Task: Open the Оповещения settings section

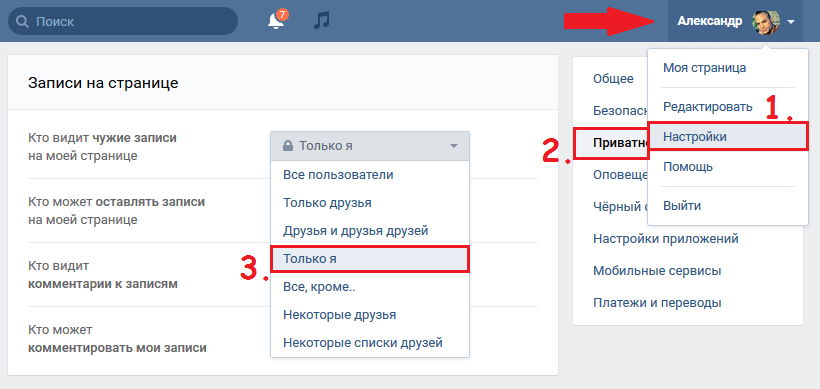Action: pyautogui.click(x=620, y=175)
